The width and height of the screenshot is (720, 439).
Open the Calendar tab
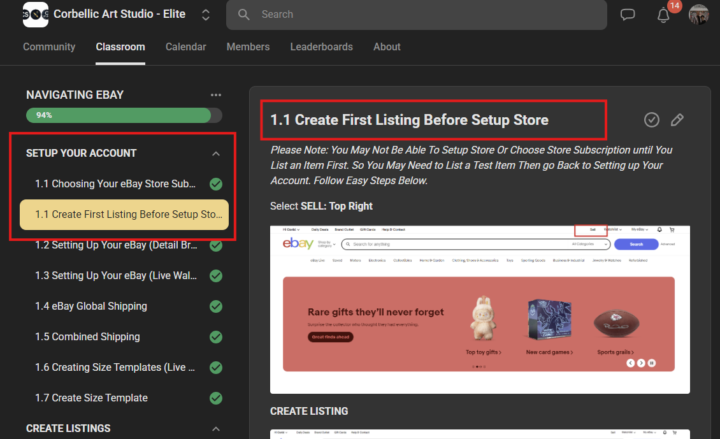[x=186, y=47]
